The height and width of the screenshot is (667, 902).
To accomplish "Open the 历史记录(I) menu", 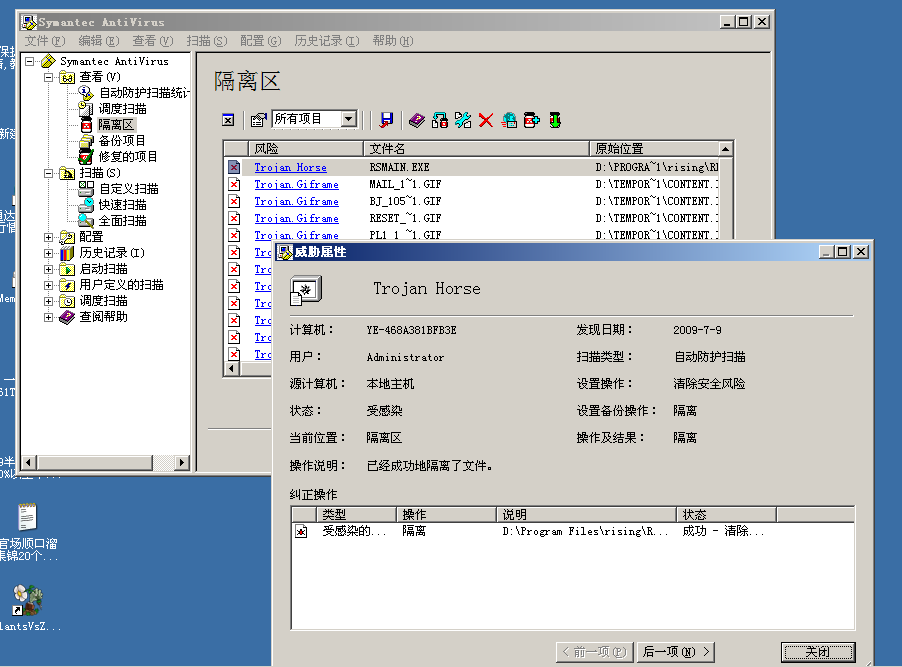I will pyautogui.click(x=327, y=41).
